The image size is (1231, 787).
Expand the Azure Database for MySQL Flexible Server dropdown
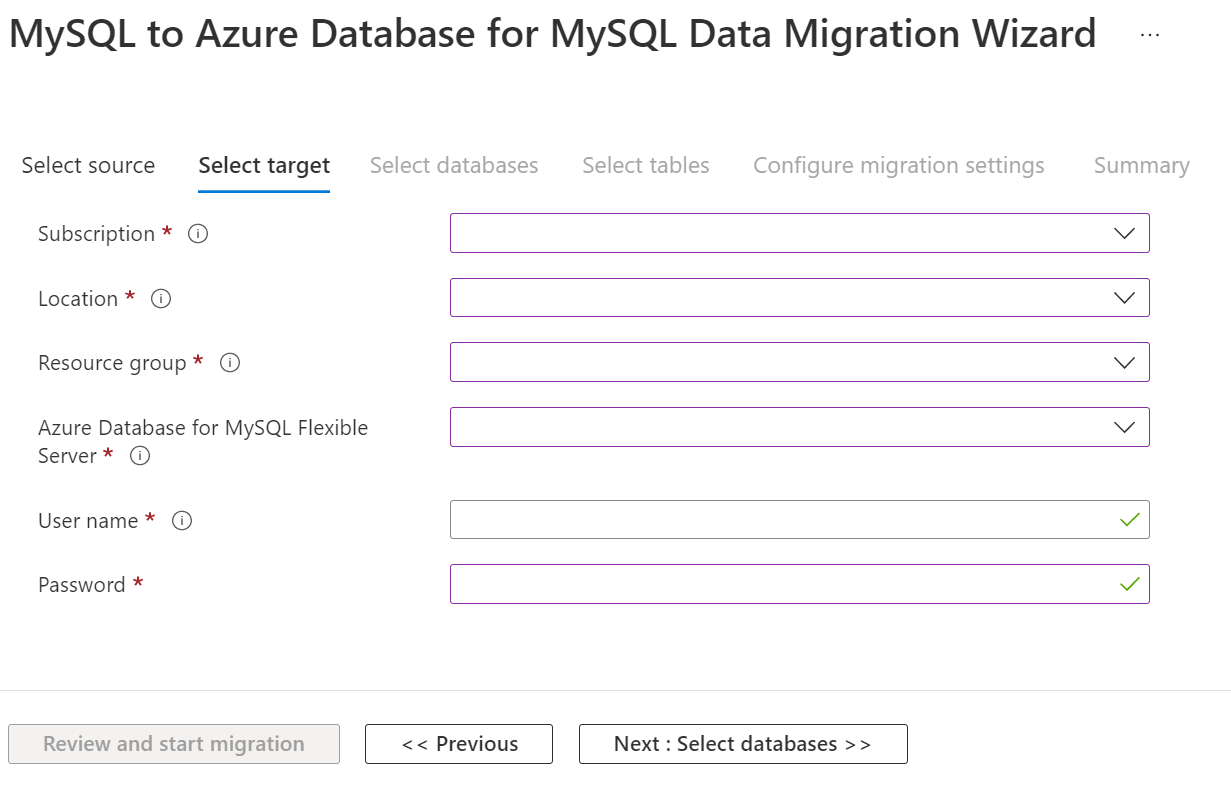[x=1124, y=427]
